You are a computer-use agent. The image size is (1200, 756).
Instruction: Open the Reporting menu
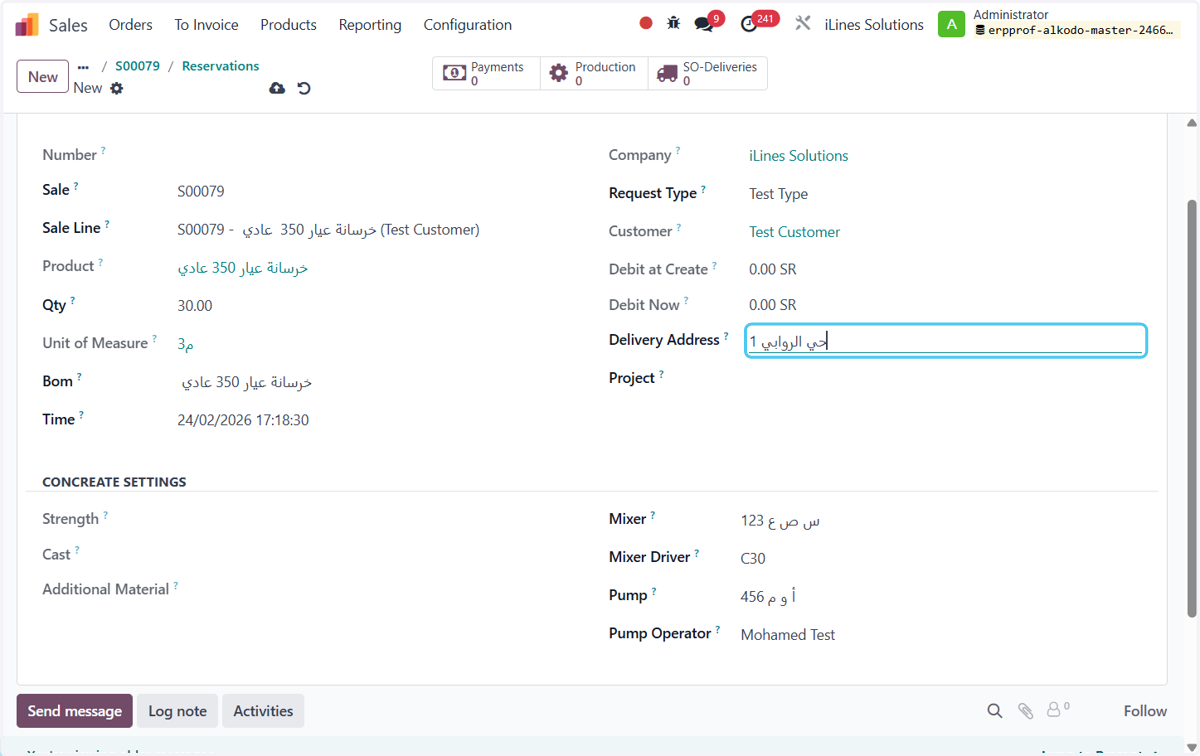tap(370, 24)
